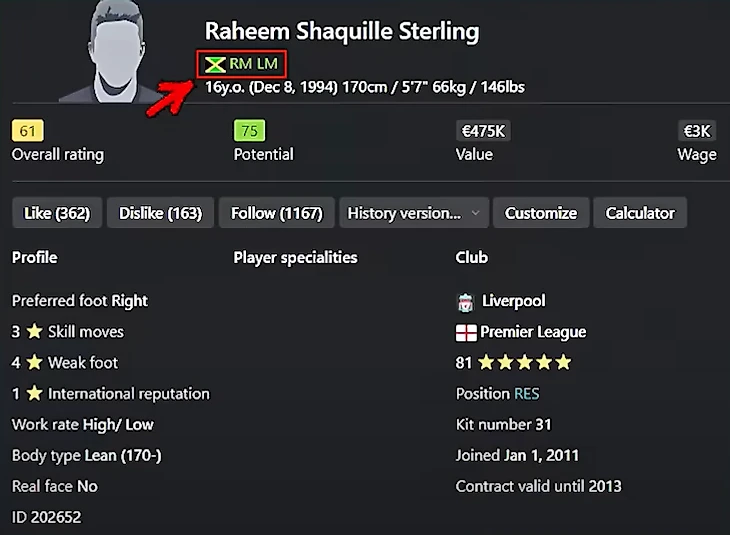Open the History version dropdown
Image resolution: width=730 pixels, height=535 pixels.
[x=414, y=213]
